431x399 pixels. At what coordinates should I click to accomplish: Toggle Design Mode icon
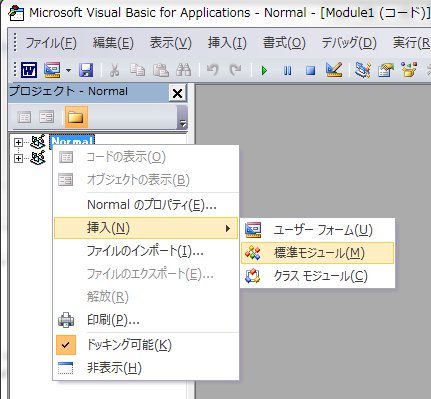click(334, 70)
